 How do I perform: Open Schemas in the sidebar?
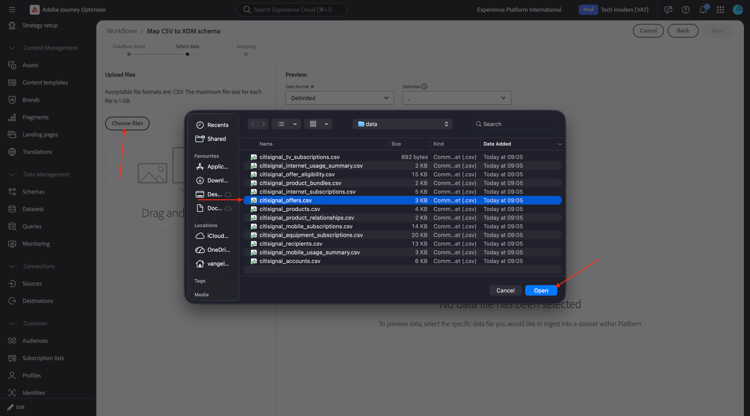pos(33,192)
